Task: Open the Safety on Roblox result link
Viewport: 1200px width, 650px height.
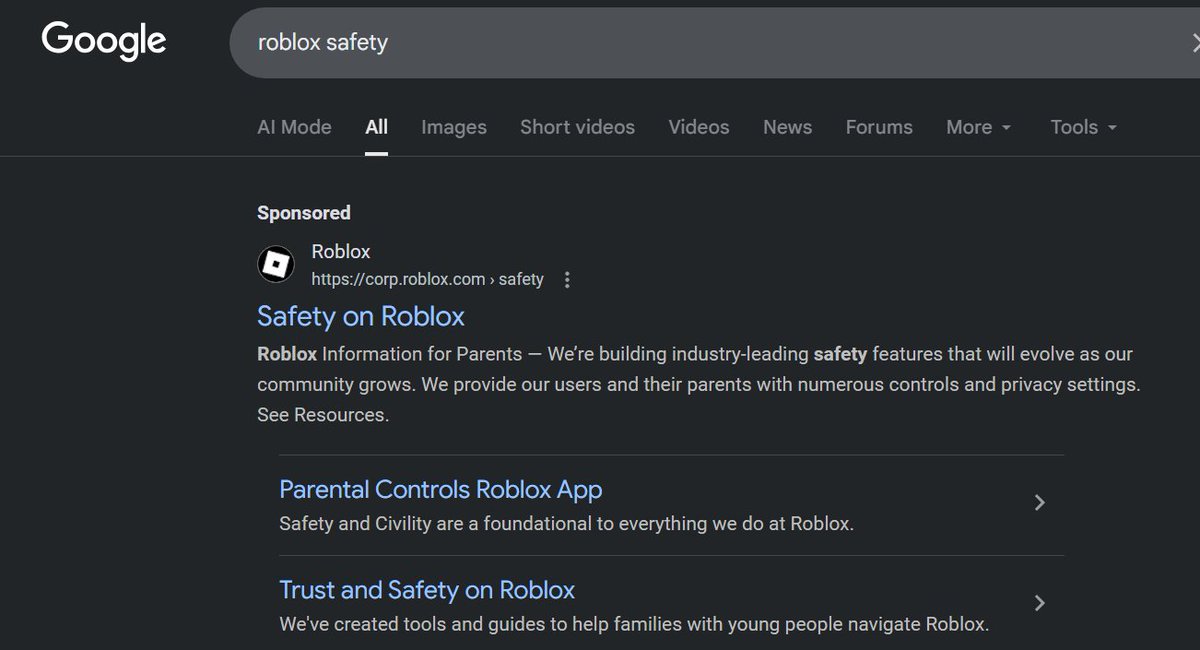Action: click(x=361, y=316)
